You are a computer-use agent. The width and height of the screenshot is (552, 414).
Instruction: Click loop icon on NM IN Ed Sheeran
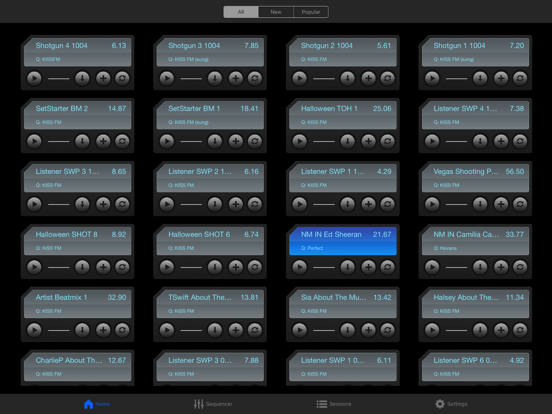388,267
